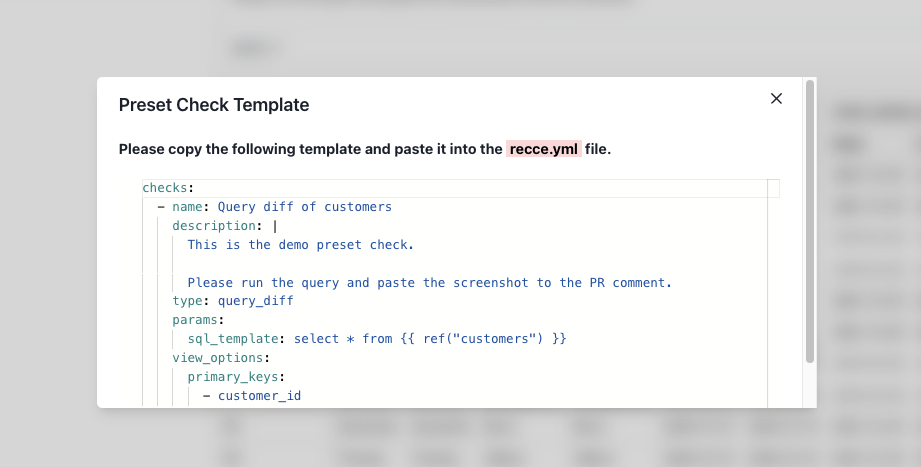
Task: Click the recce.yml highlighted filename
Action: coord(544,149)
